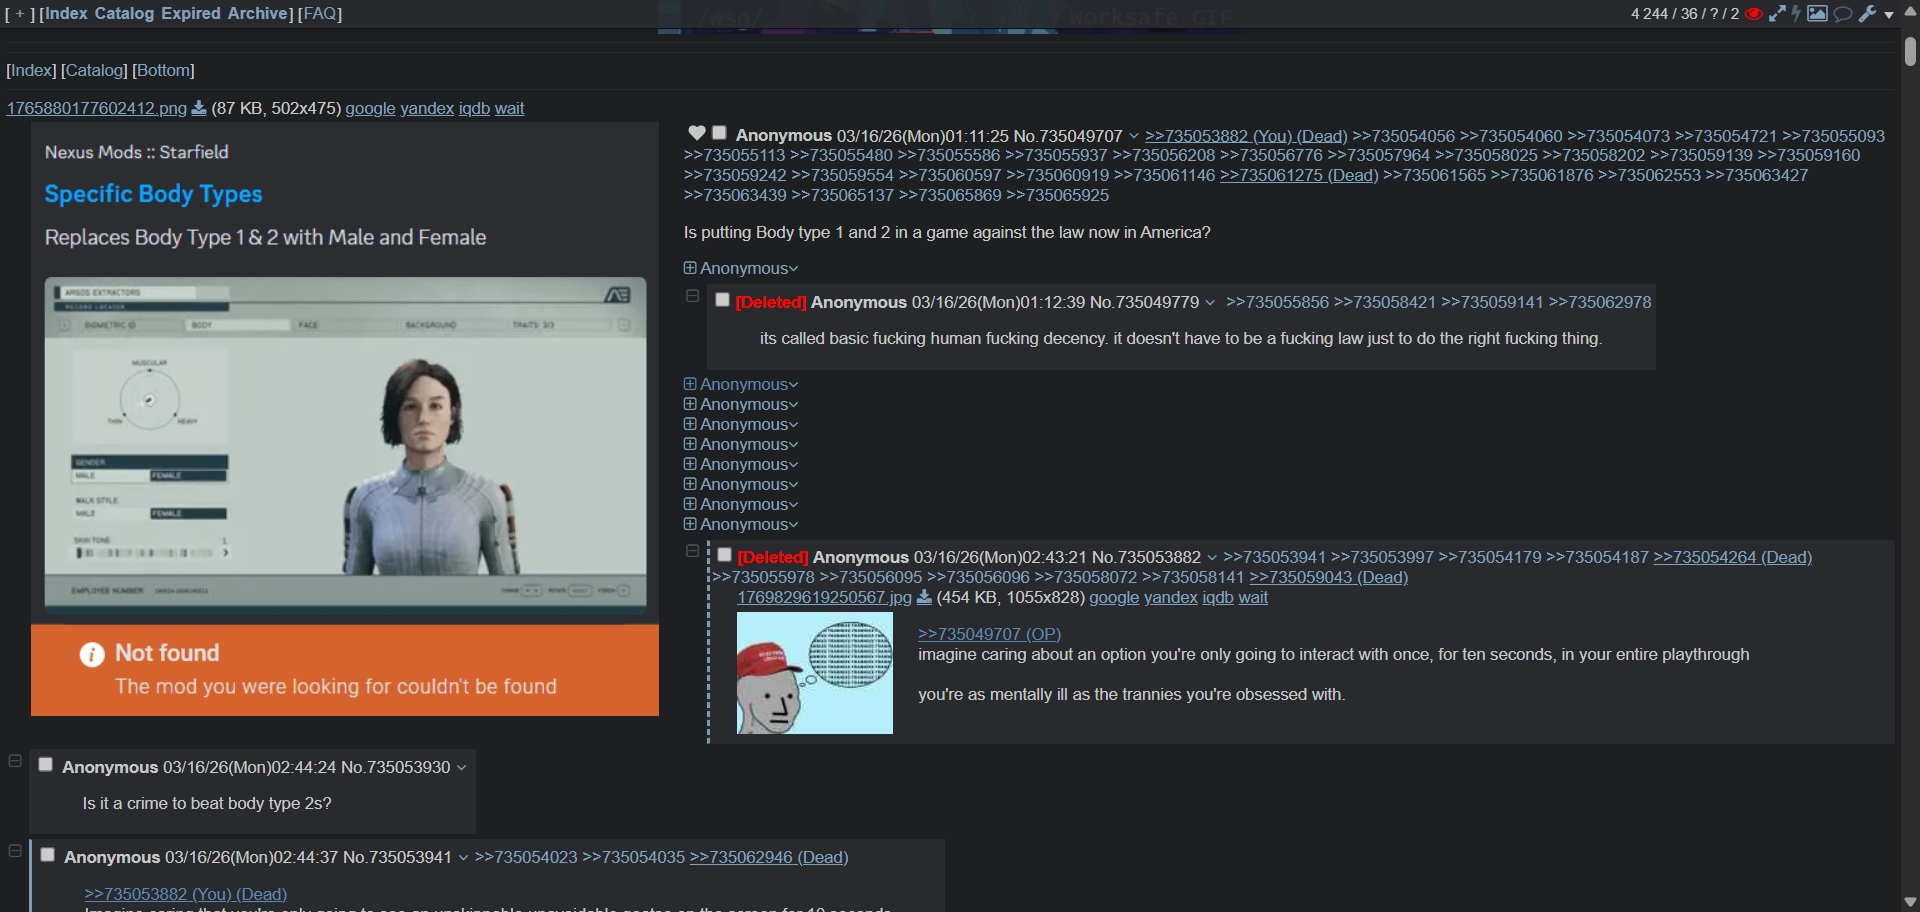Image resolution: width=1920 pixels, height=912 pixels.
Task: Go to [Catalog] below the header
Action: (94, 70)
